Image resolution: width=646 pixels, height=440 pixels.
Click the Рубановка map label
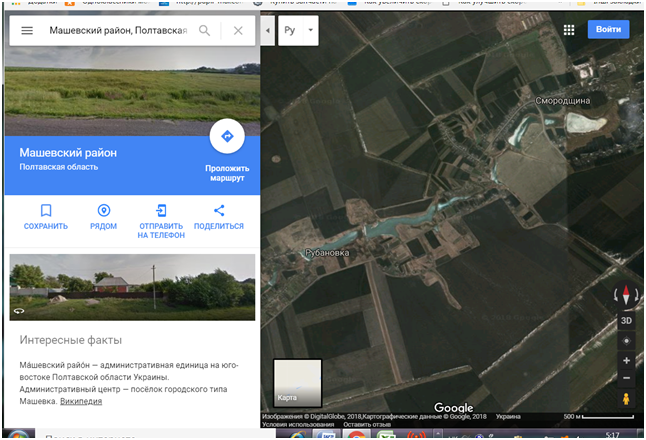327,253
